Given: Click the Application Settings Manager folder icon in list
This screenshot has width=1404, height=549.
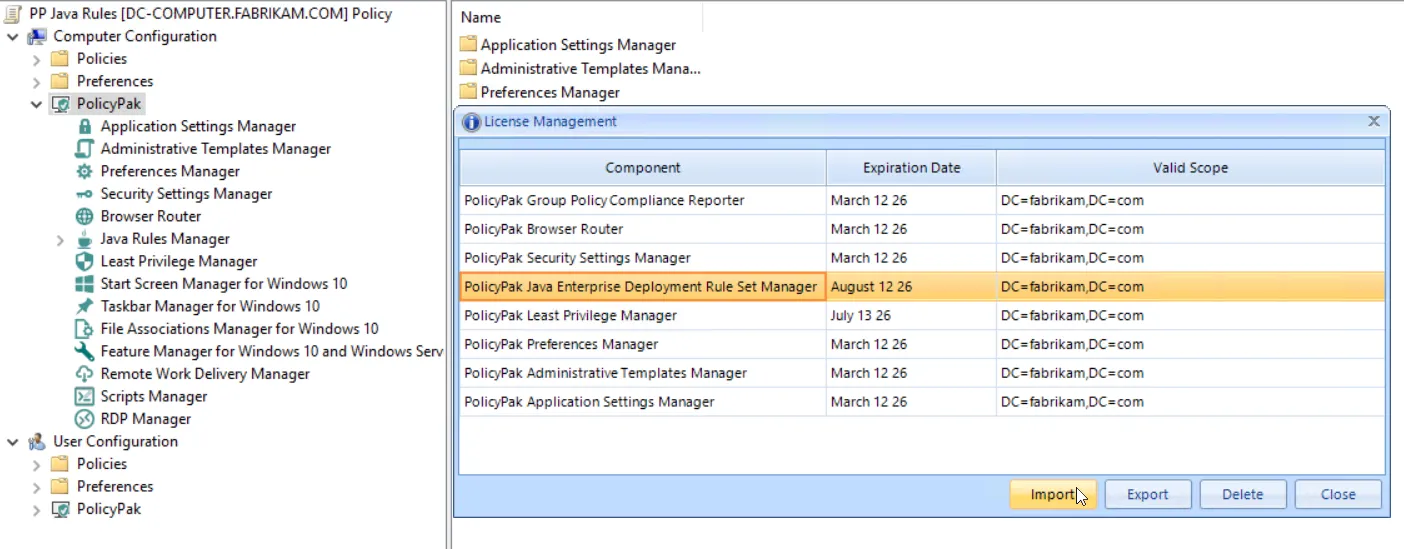Looking at the screenshot, I should coord(468,44).
